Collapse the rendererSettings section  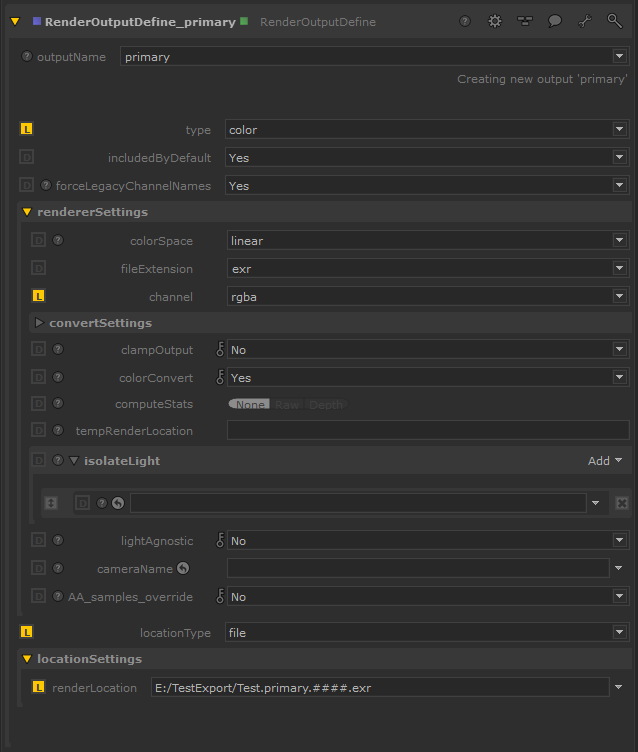[x=27, y=212]
